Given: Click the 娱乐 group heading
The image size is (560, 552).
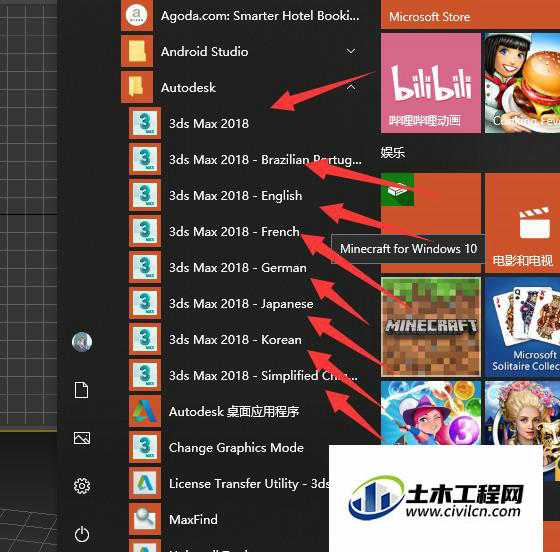Looking at the screenshot, I should click(x=392, y=152).
